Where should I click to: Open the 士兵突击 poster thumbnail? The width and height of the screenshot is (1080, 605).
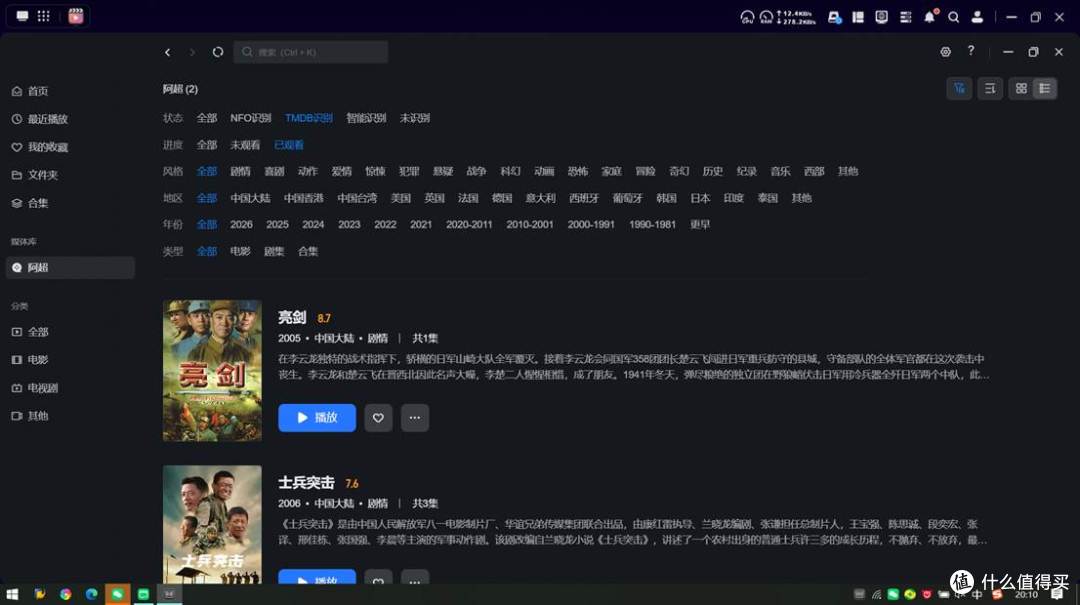click(212, 524)
